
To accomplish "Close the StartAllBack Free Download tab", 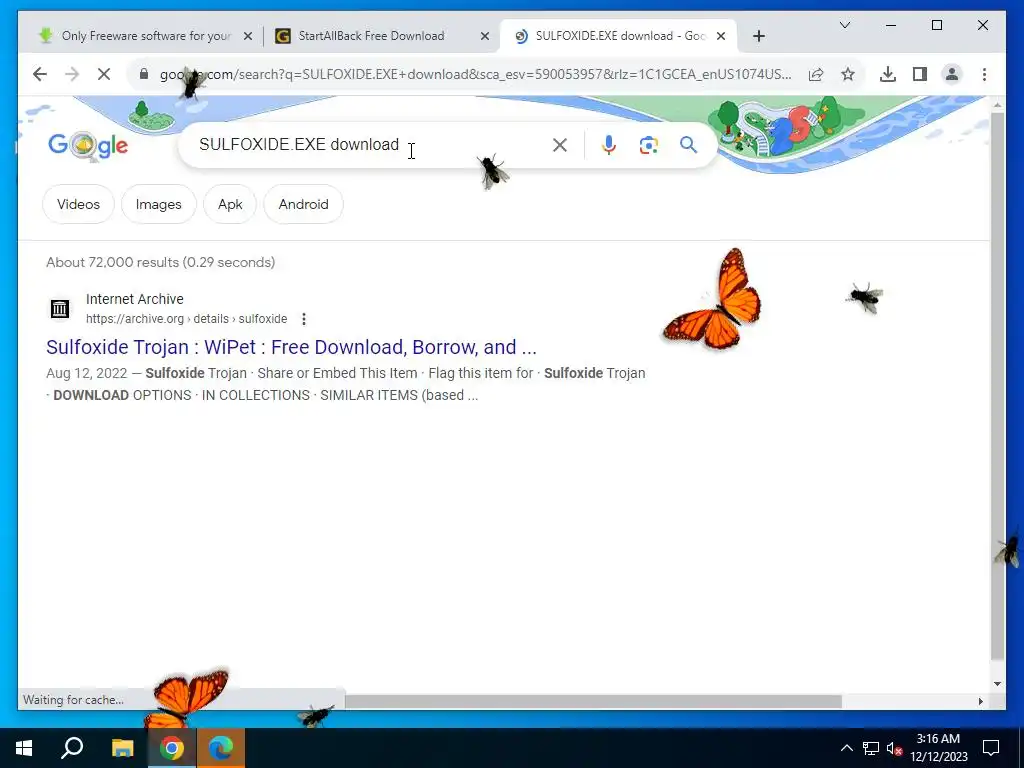I will [x=485, y=36].
